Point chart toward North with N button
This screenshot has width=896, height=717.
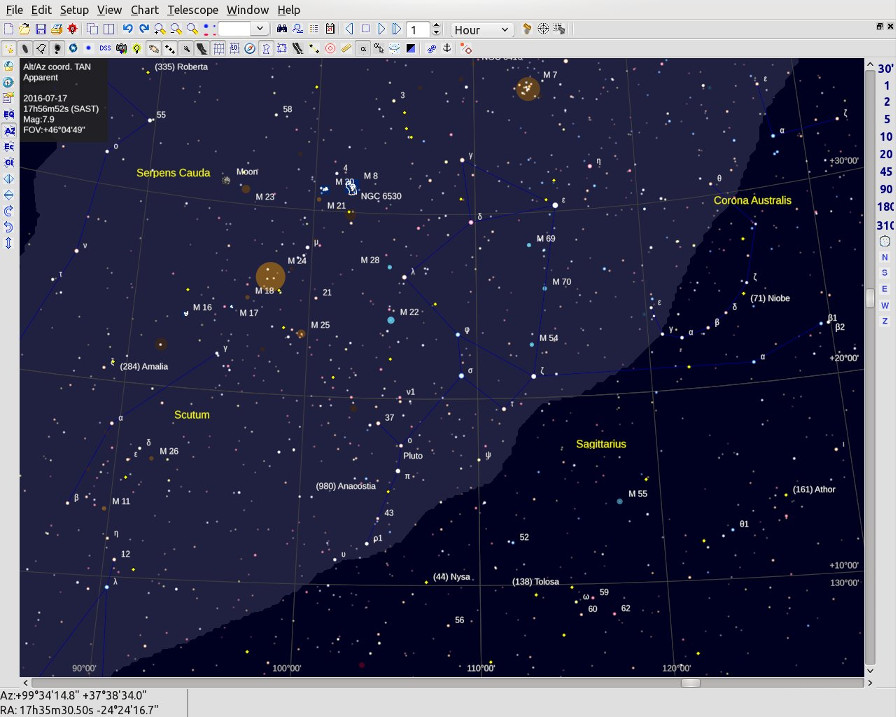(x=885, y=257)
